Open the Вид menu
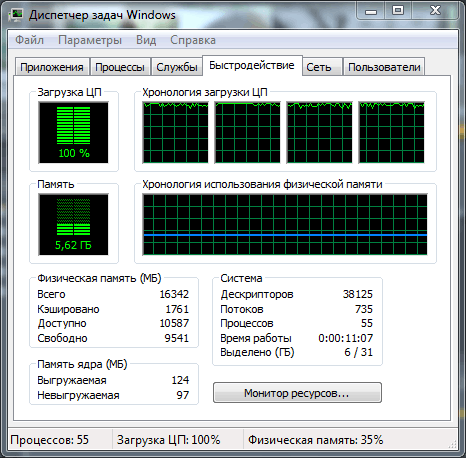Screen dimensions: 466x458 point(146,40)
